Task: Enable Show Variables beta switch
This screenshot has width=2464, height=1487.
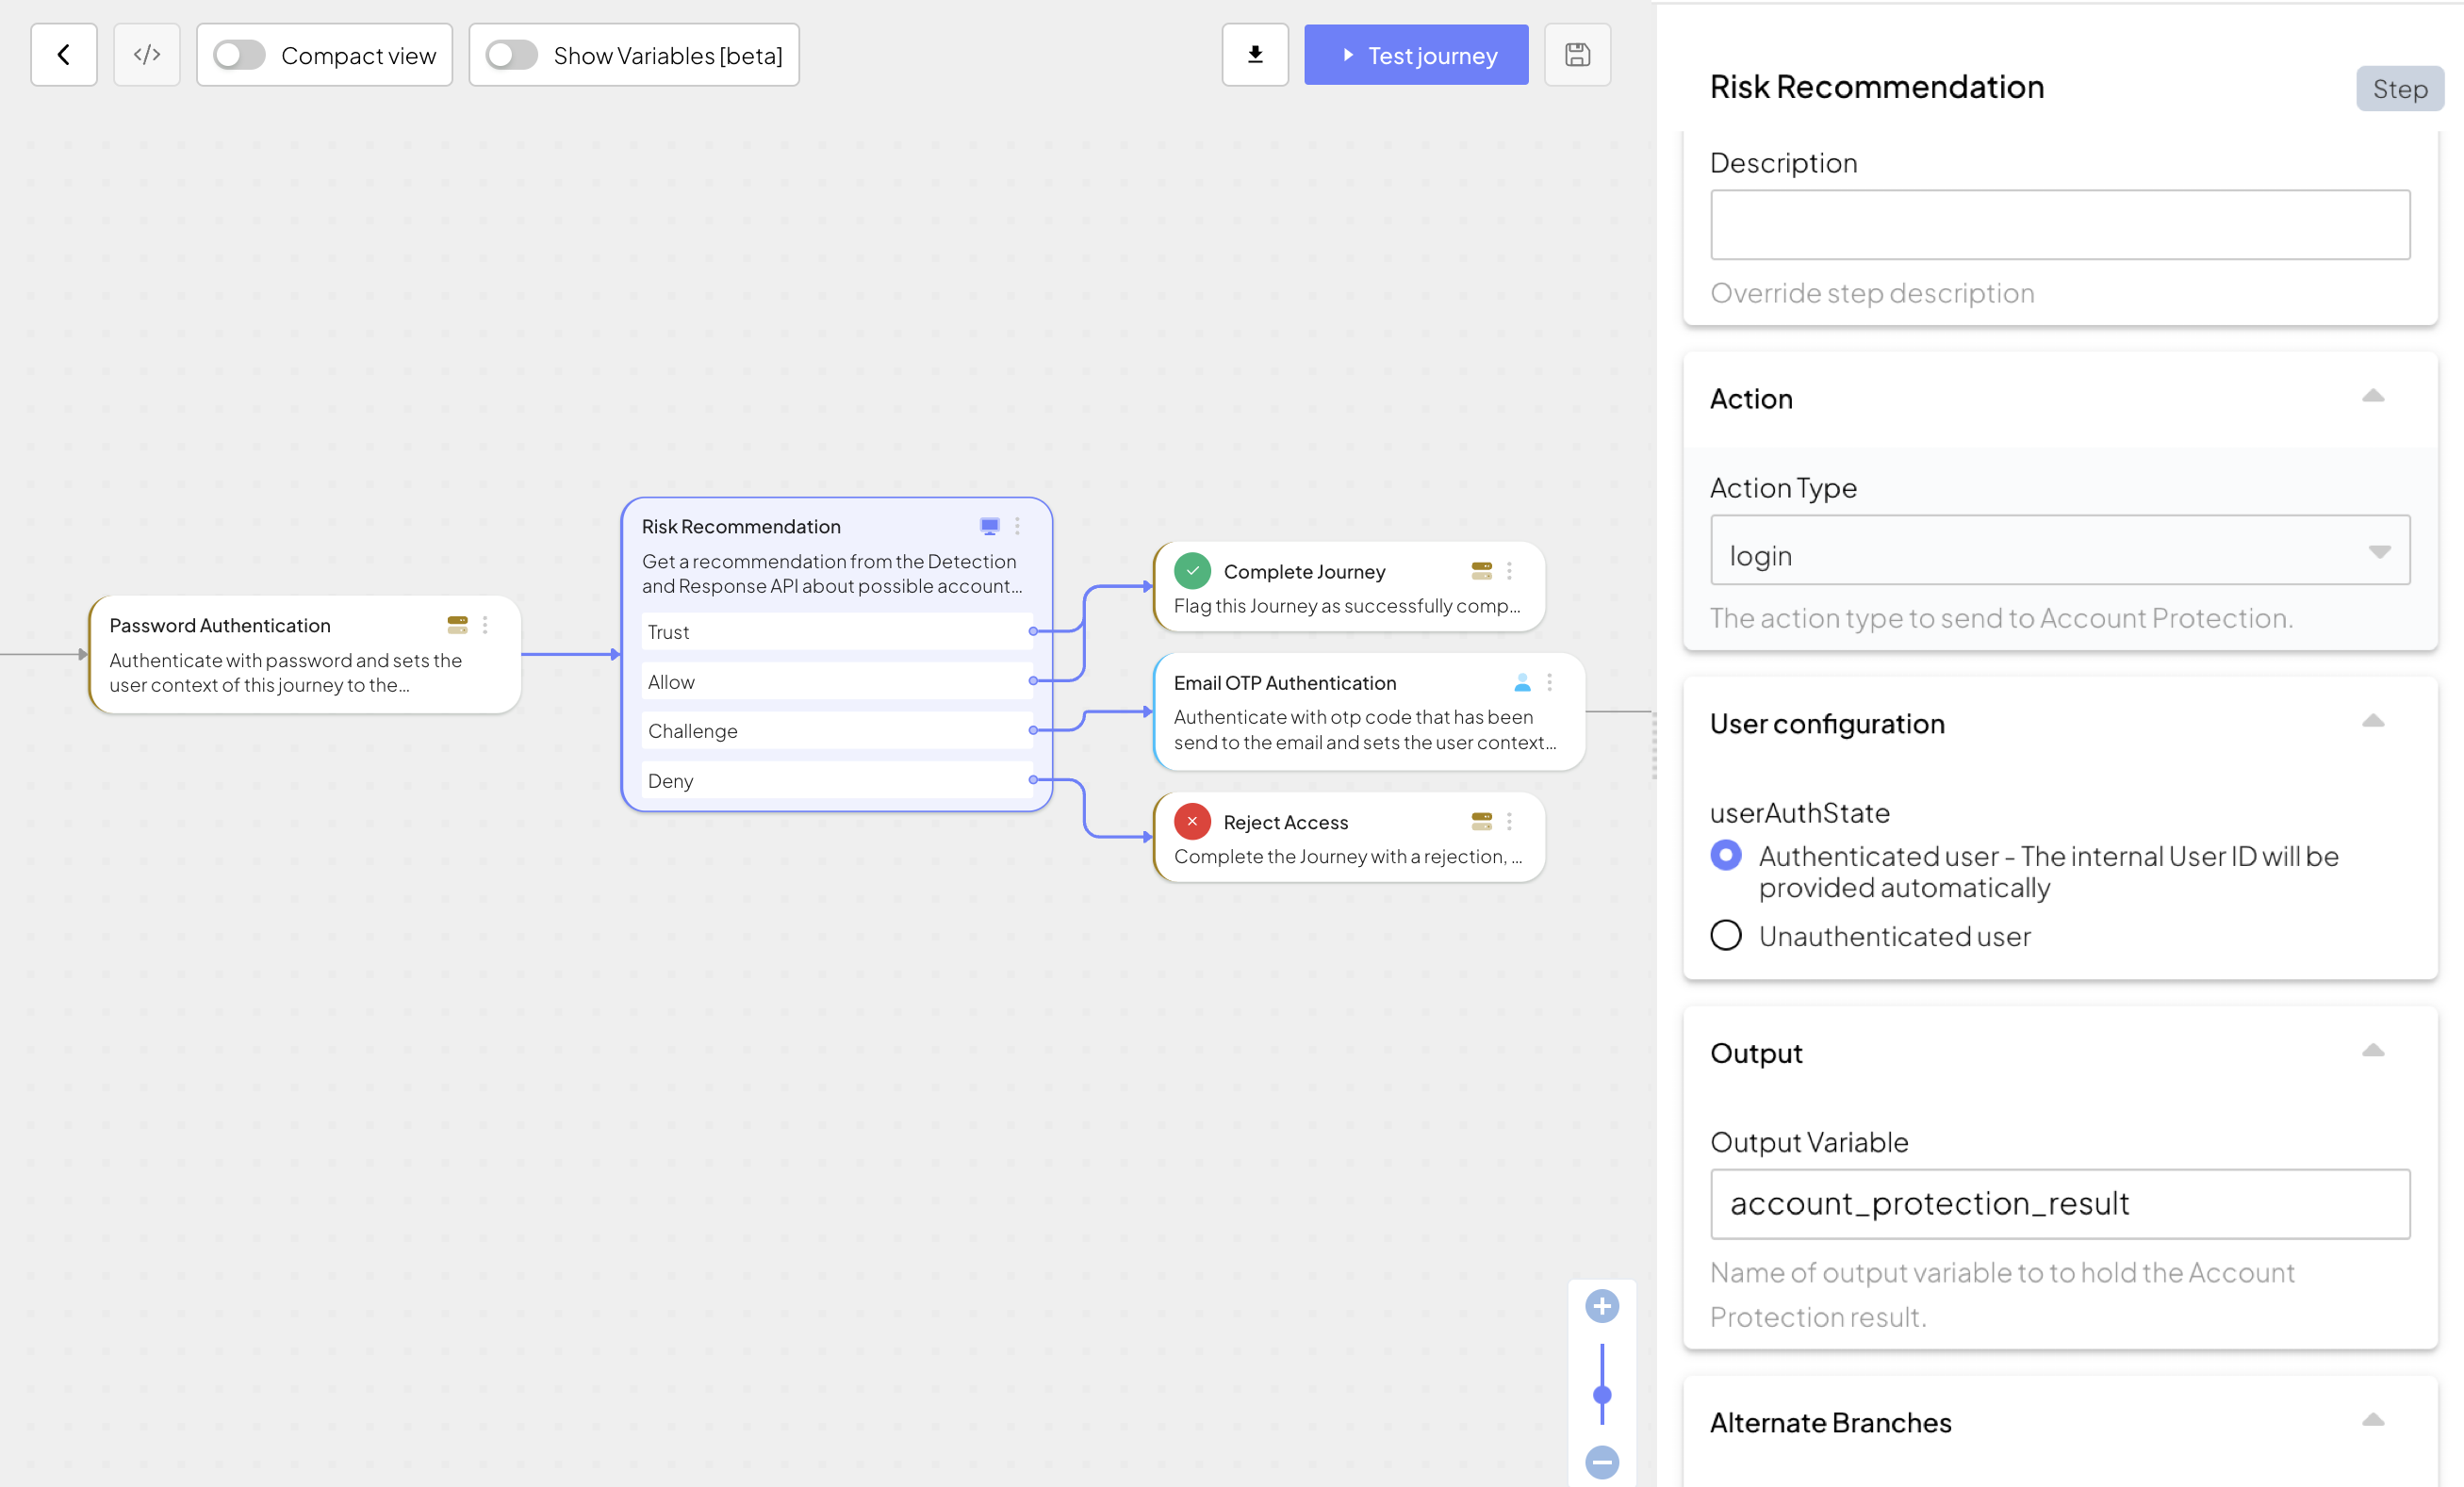Action: tap(512, 55)
